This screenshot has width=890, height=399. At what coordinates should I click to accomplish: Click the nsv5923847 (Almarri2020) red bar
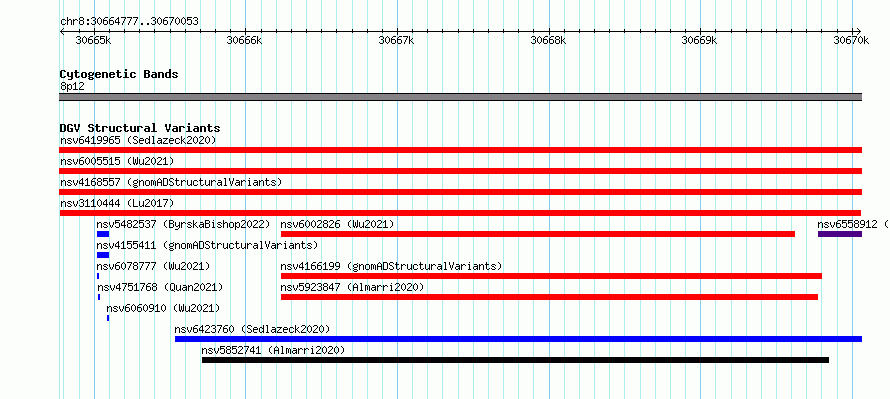click(x=549, y=297)
